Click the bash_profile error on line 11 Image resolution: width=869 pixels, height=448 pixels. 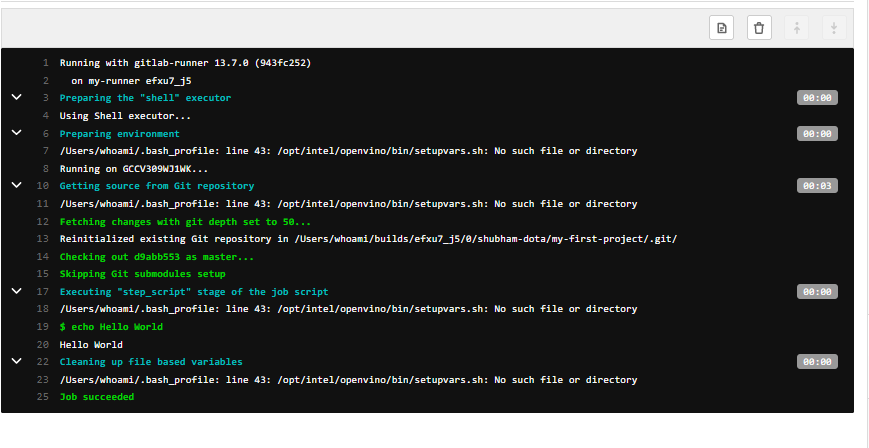(x=349, y=204)
